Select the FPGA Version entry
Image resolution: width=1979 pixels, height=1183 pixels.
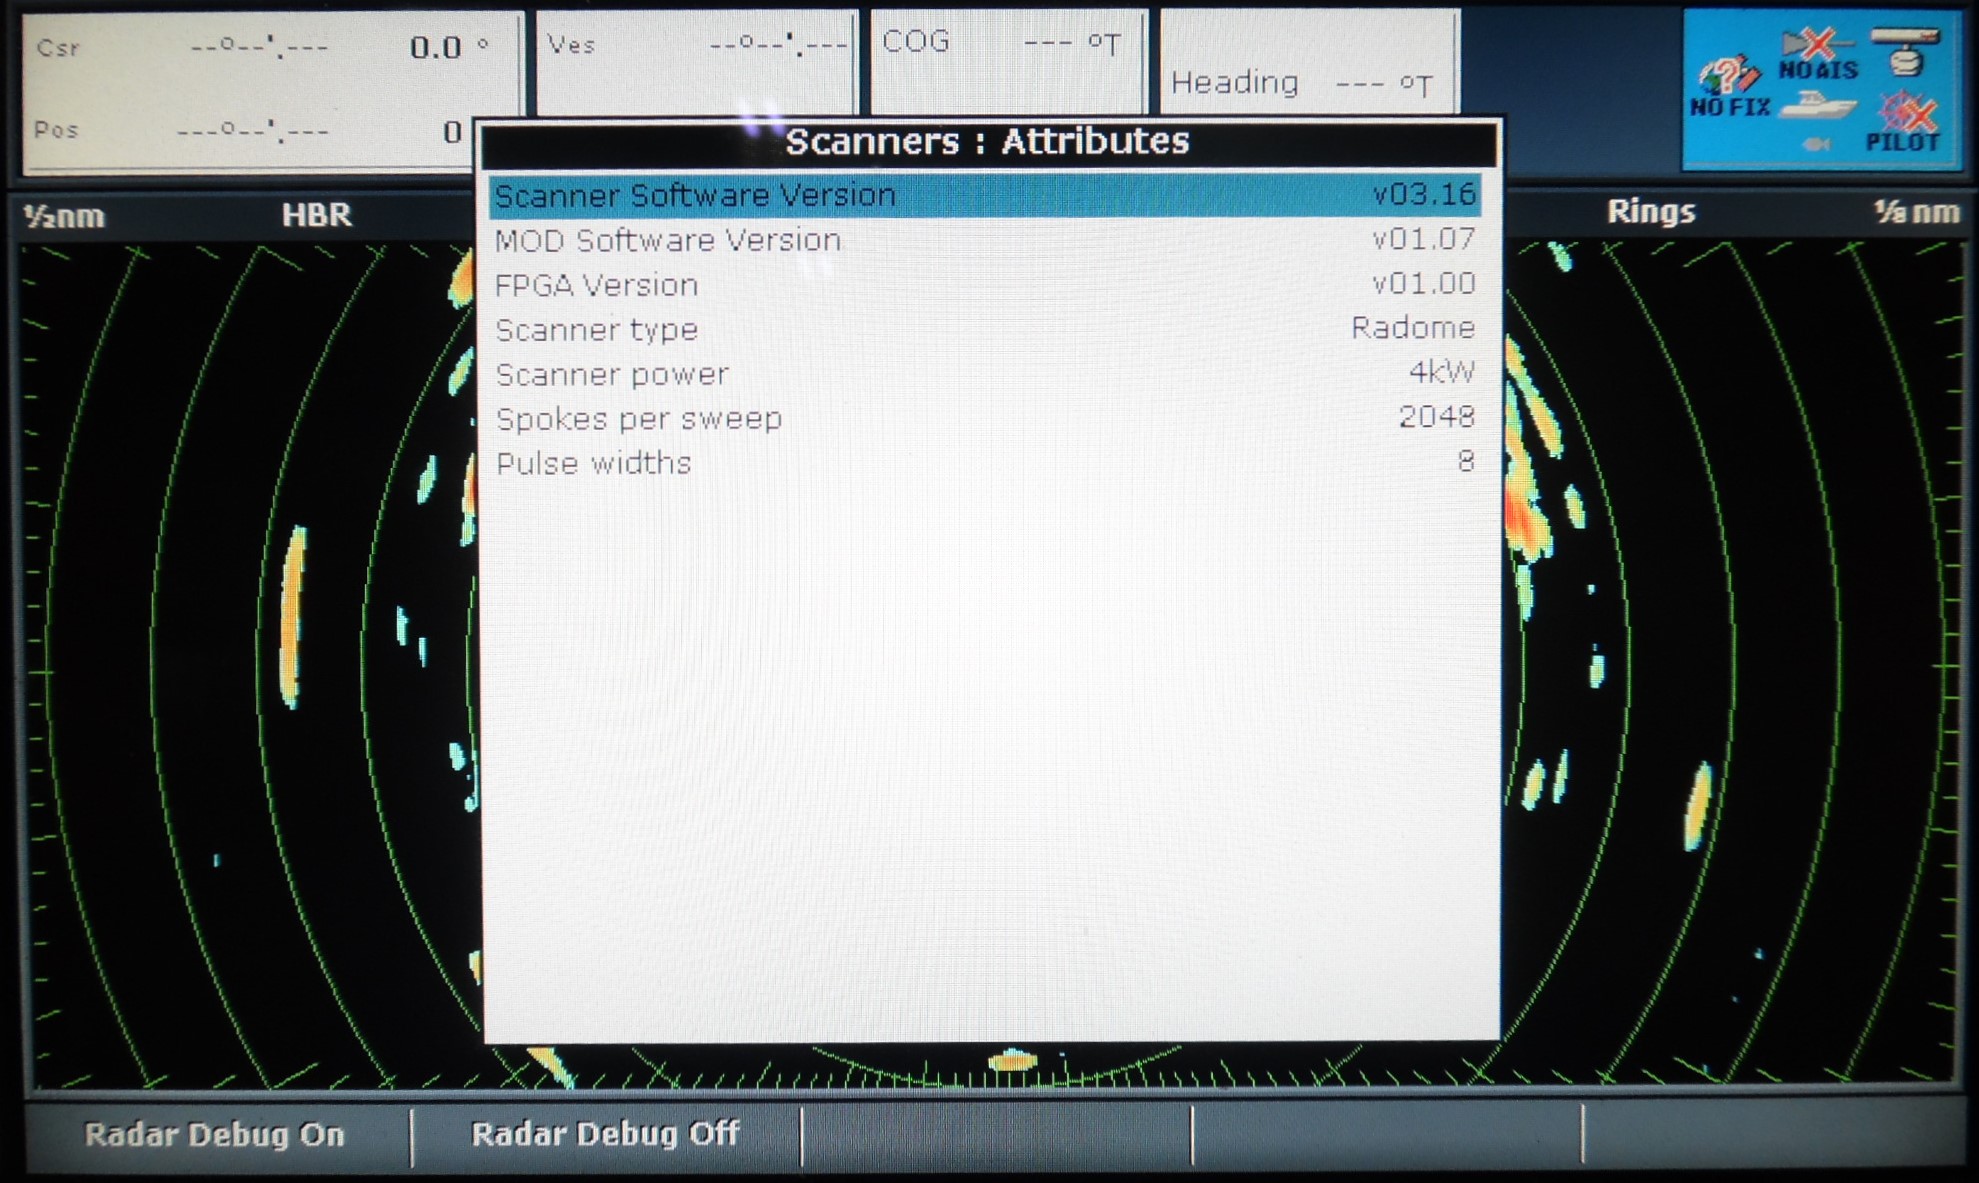click(985, 285)
